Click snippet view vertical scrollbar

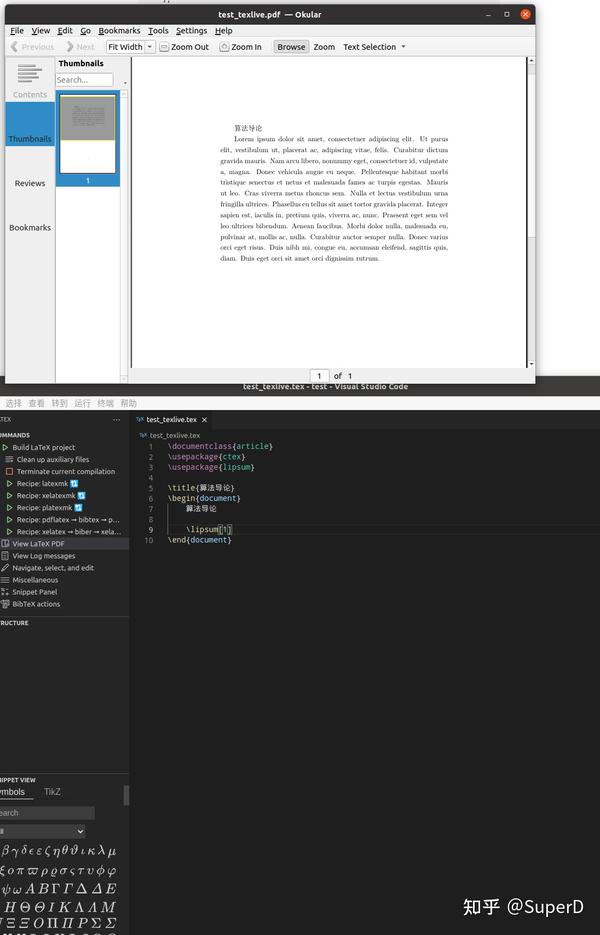[126, 795]
